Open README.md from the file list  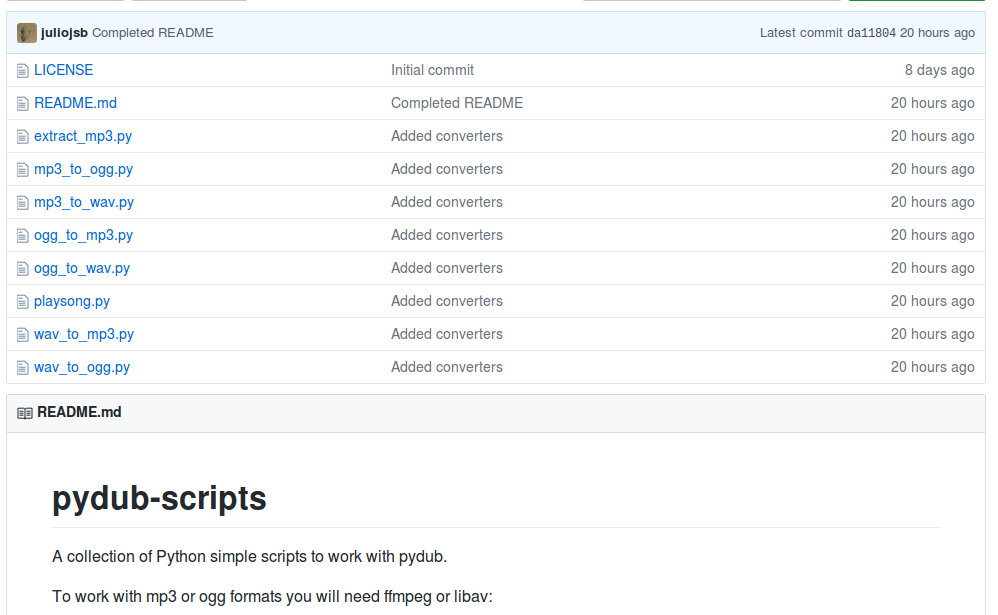[x=76, y=103]
